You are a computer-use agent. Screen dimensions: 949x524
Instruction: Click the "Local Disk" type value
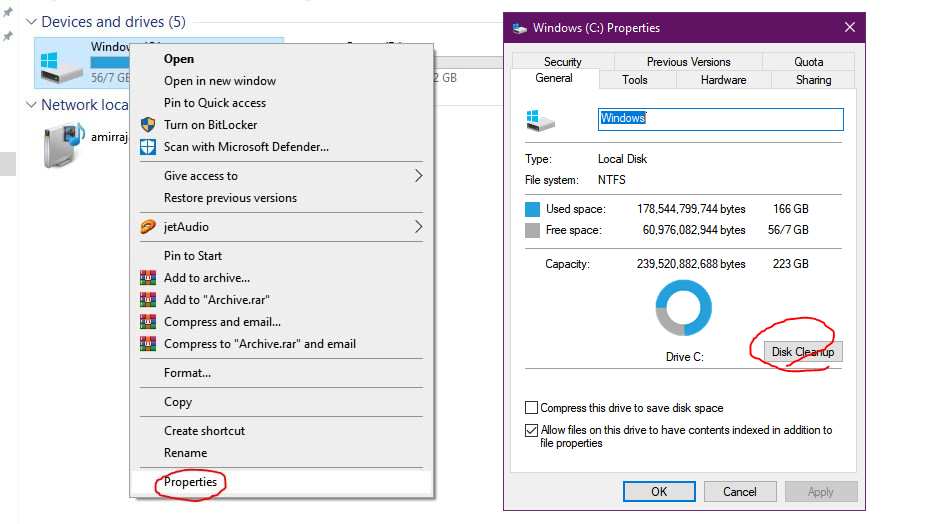(x=622, y=159)
